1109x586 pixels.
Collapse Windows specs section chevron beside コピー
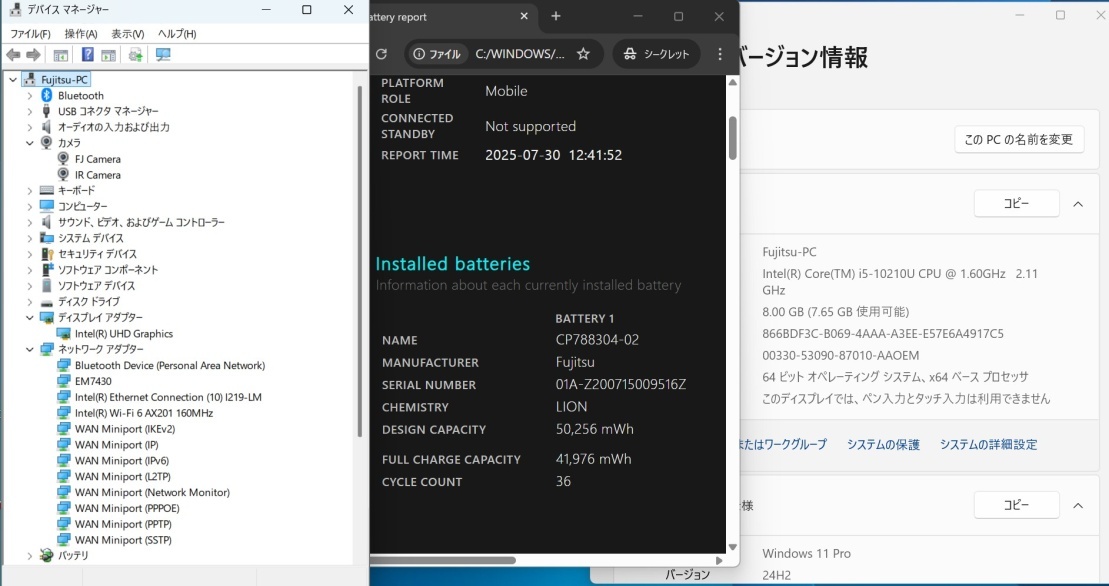1078,505
